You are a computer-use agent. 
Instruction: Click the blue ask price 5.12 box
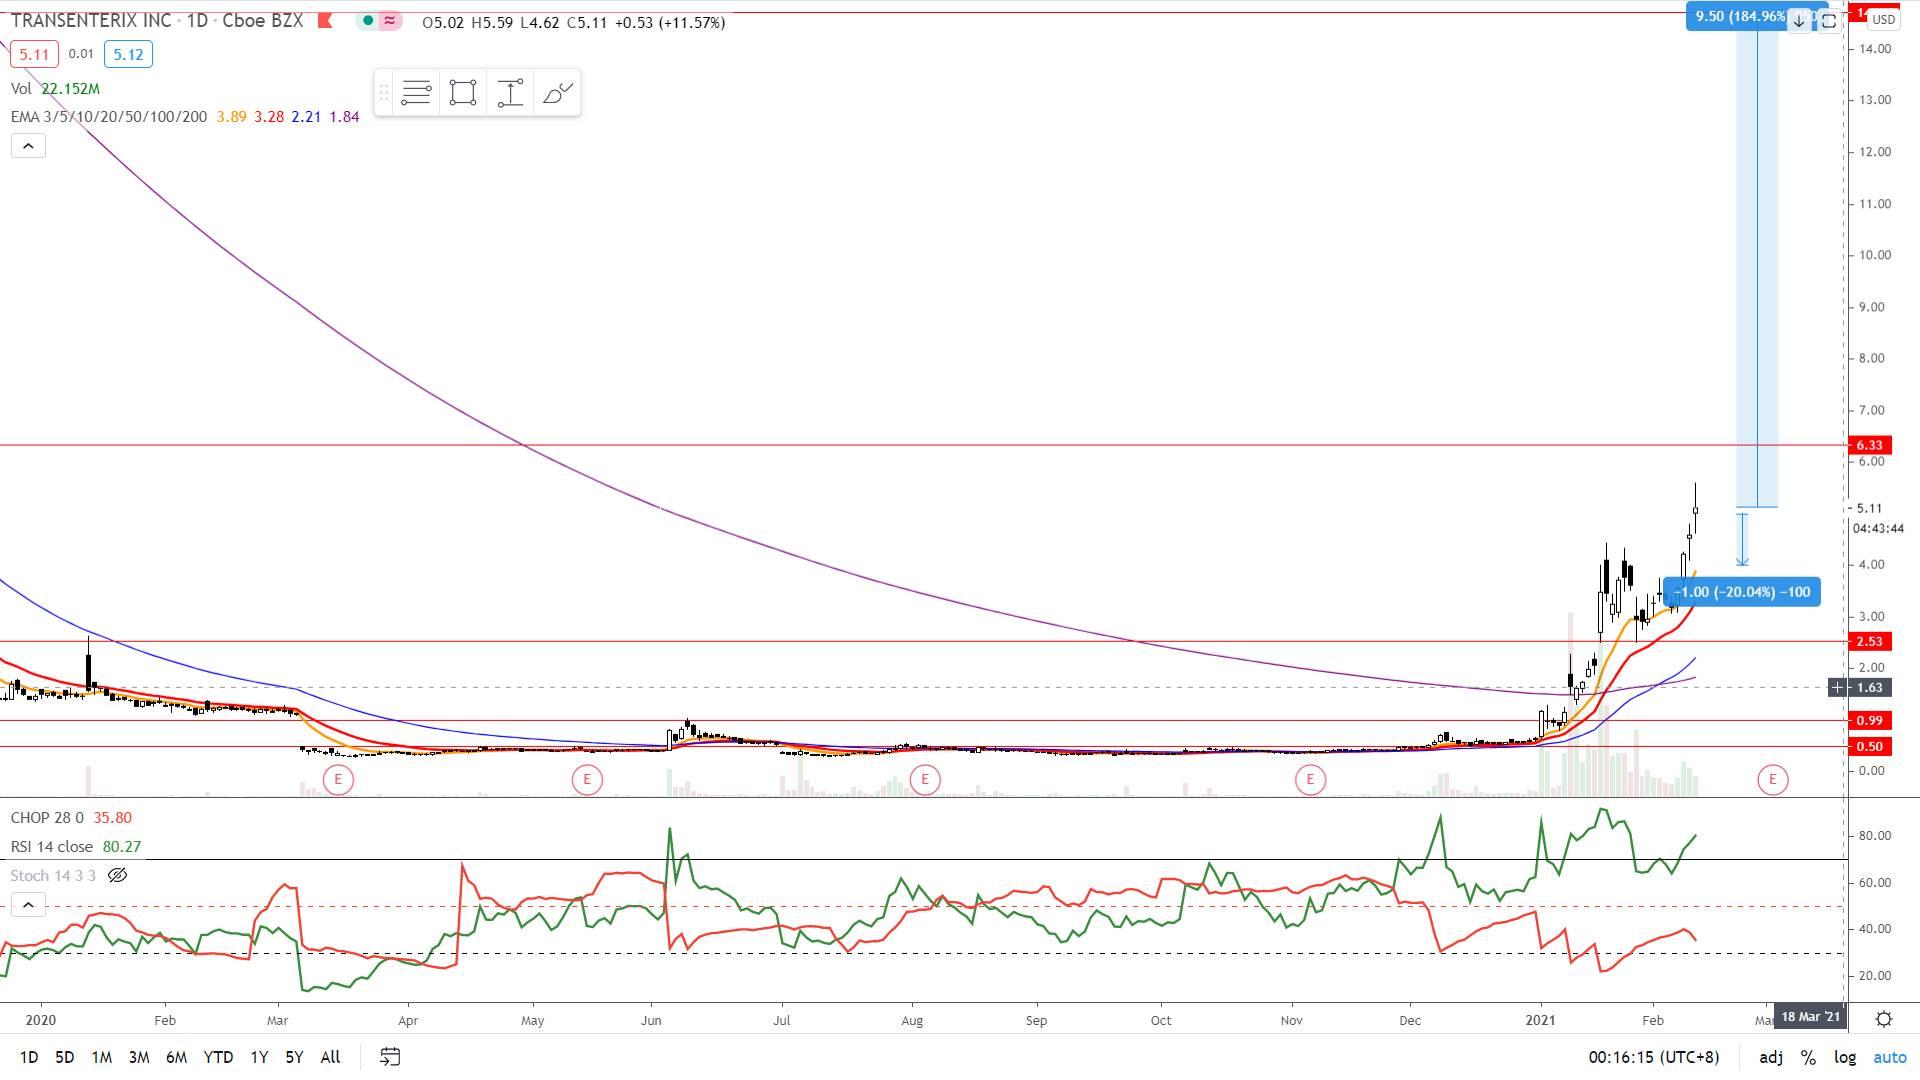click(x=127, y=55)
